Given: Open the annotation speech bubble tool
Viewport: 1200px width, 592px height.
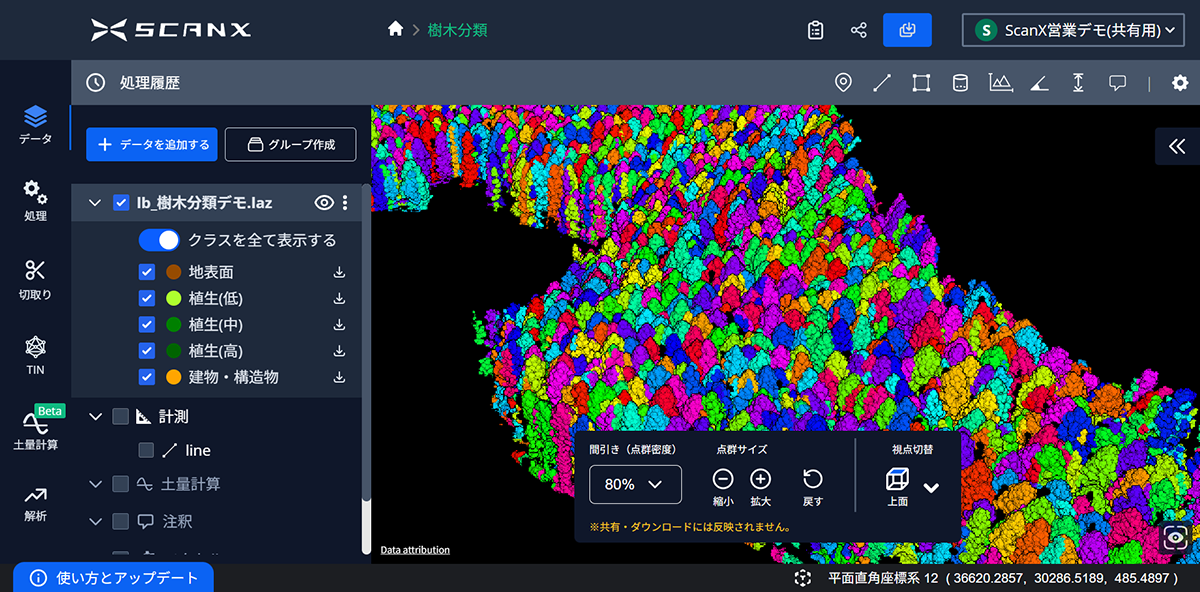Looking at the screenshot, I should click(1118, 83).
